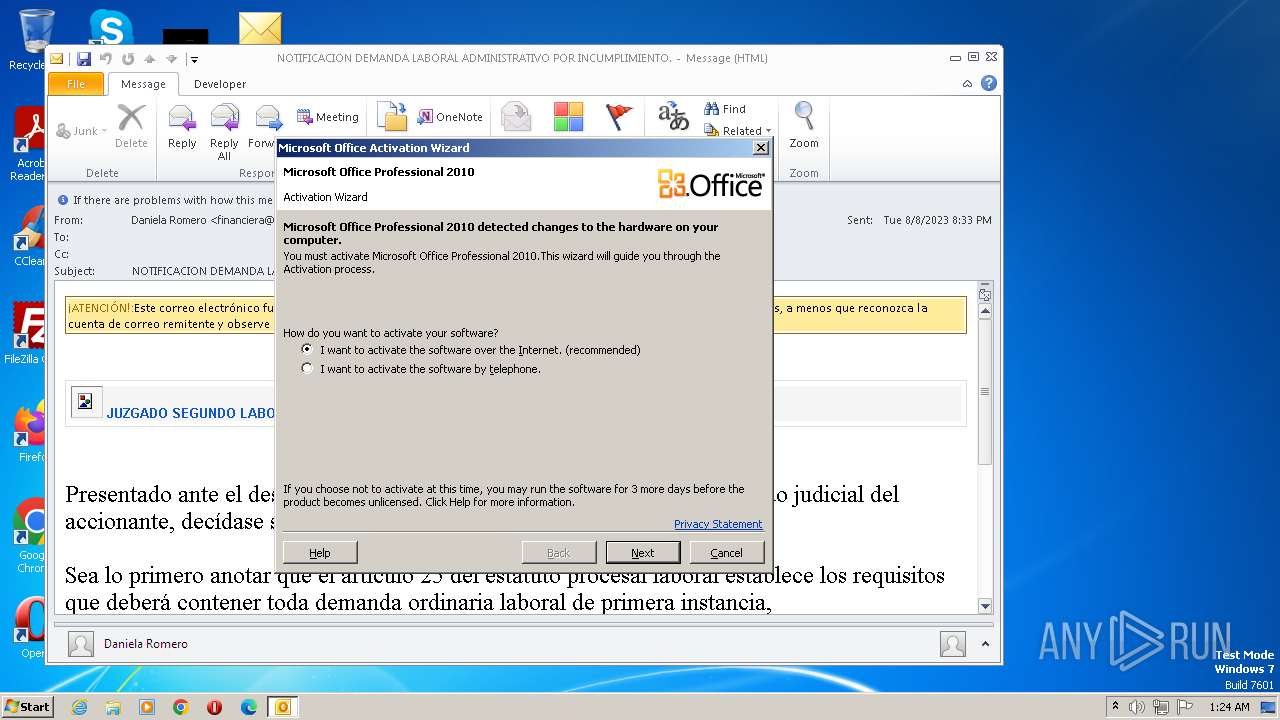This screenshot has width=1280, height=720.
Task: Click the Mark Unread envelope icon
Action: click(x=516, y=117)
